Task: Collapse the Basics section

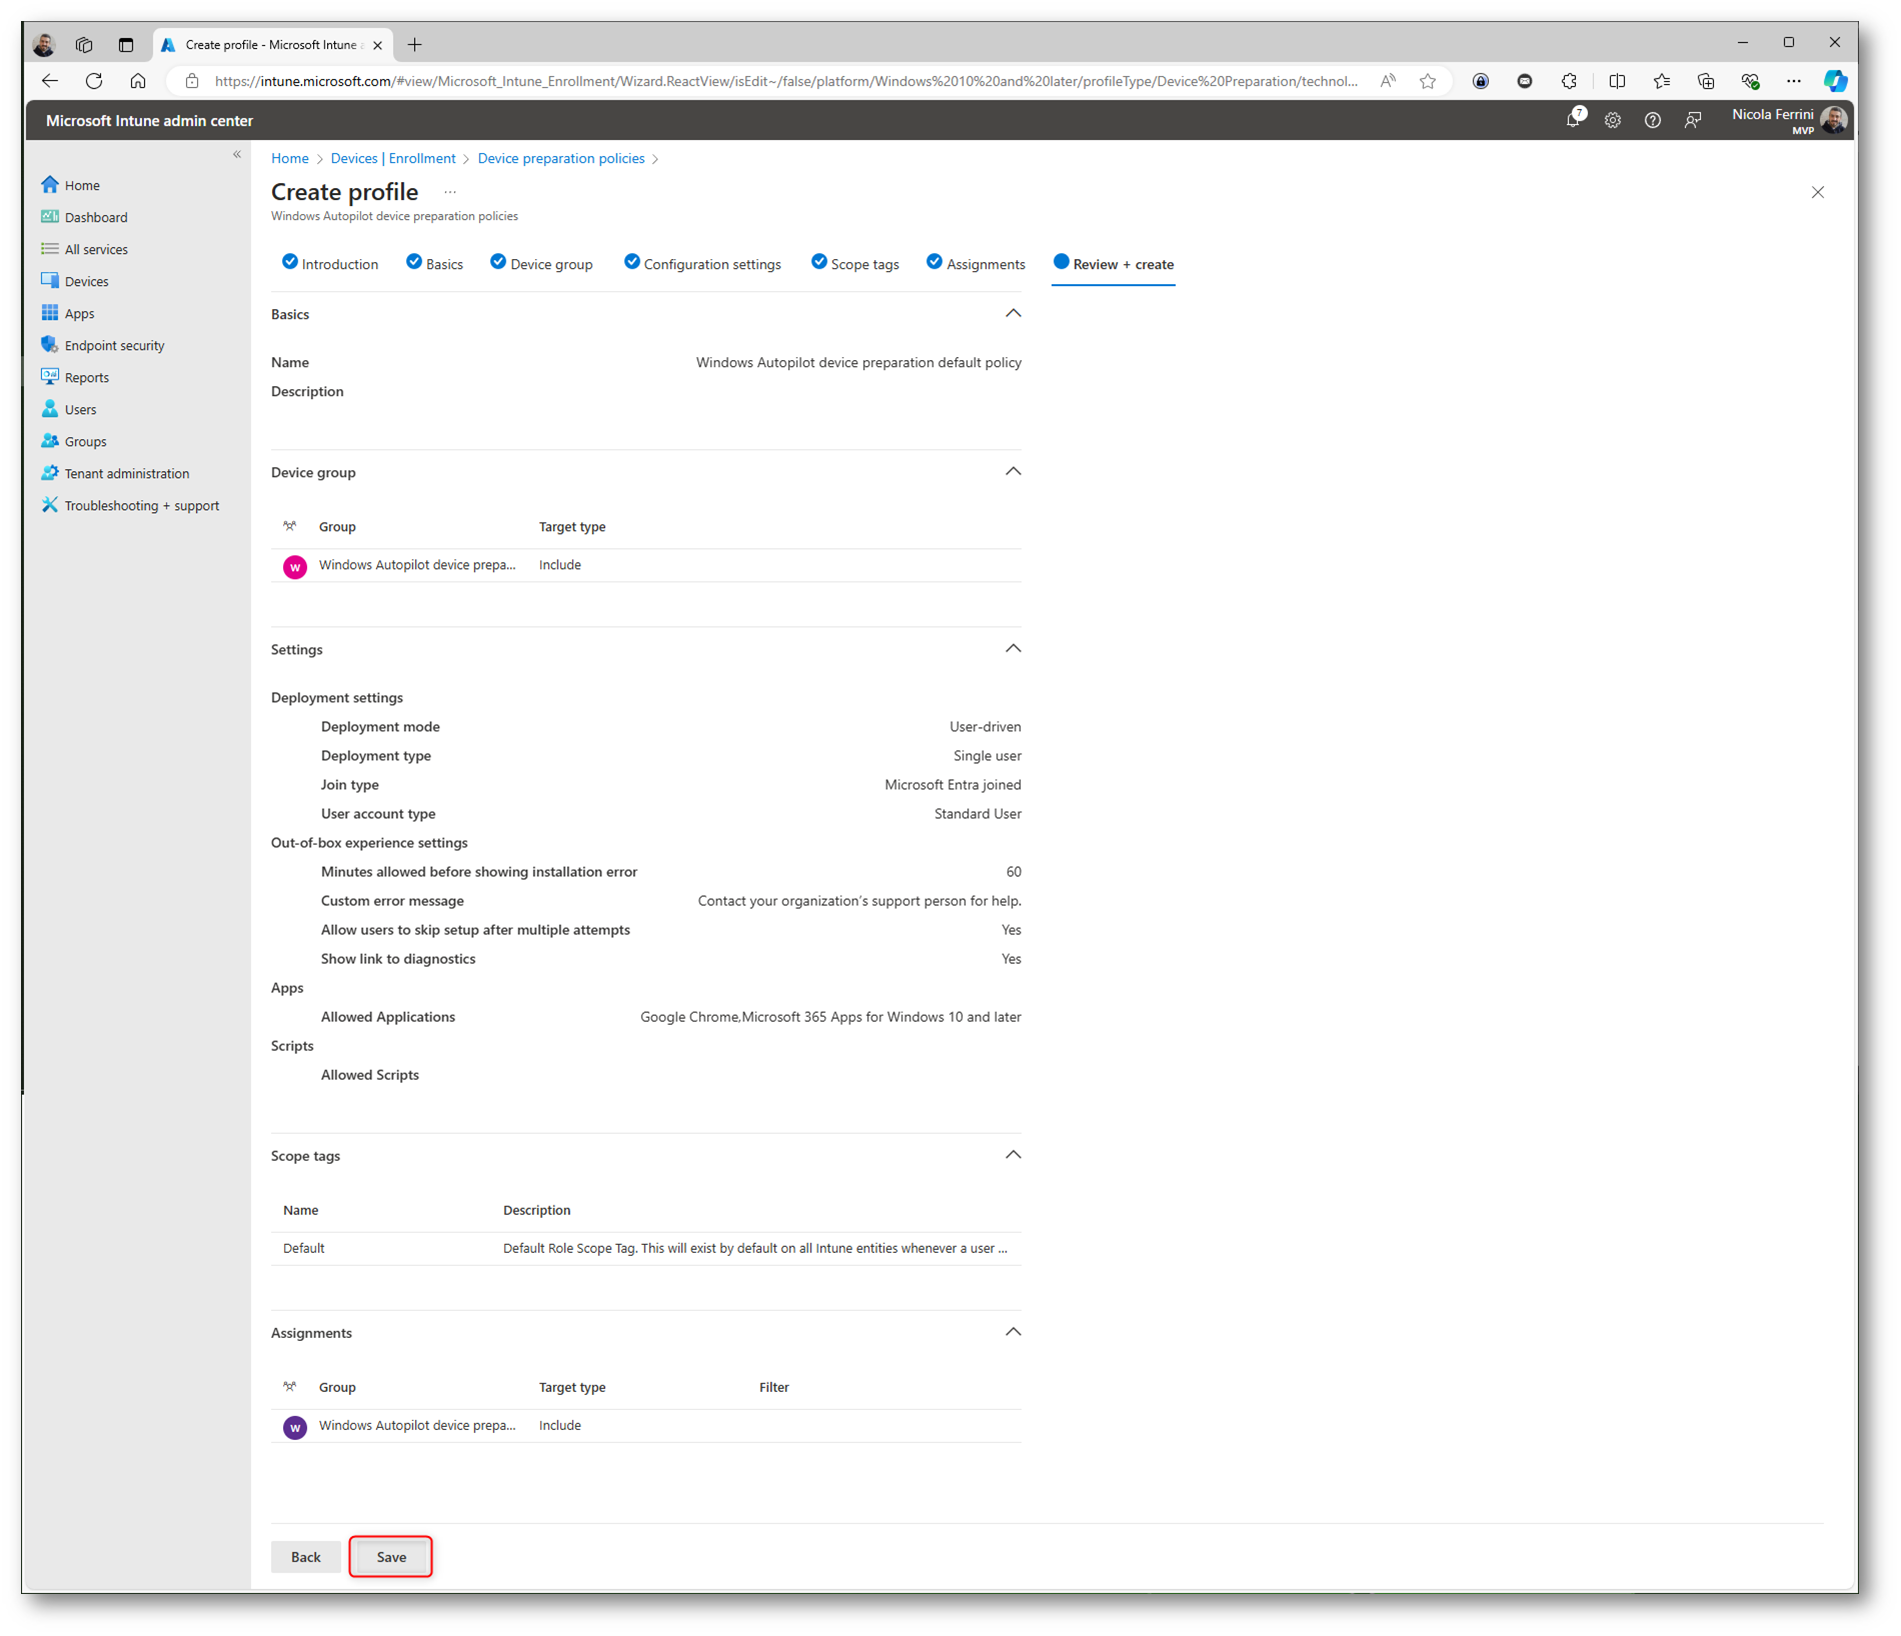Action: point(1013,313)
